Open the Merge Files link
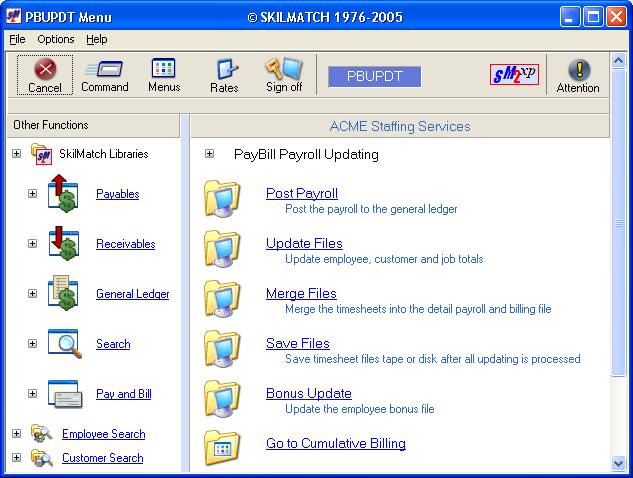The image size is (633, 478). 301,294
